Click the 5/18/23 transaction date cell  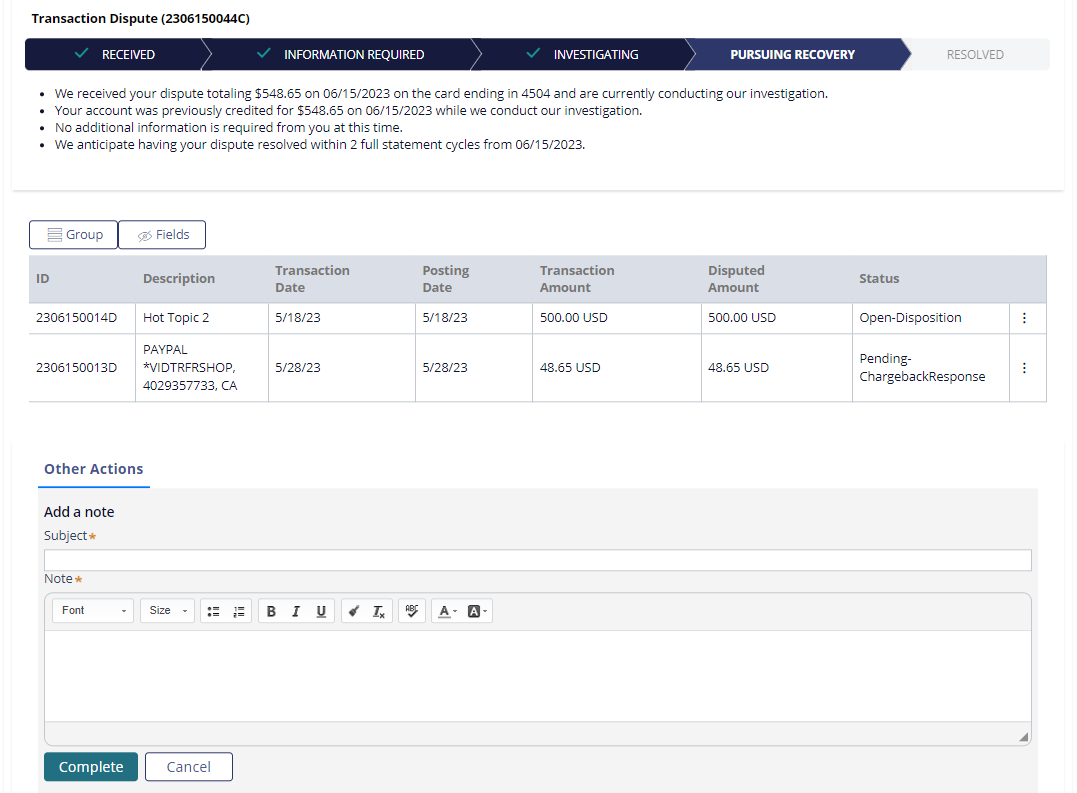[341, 318]
